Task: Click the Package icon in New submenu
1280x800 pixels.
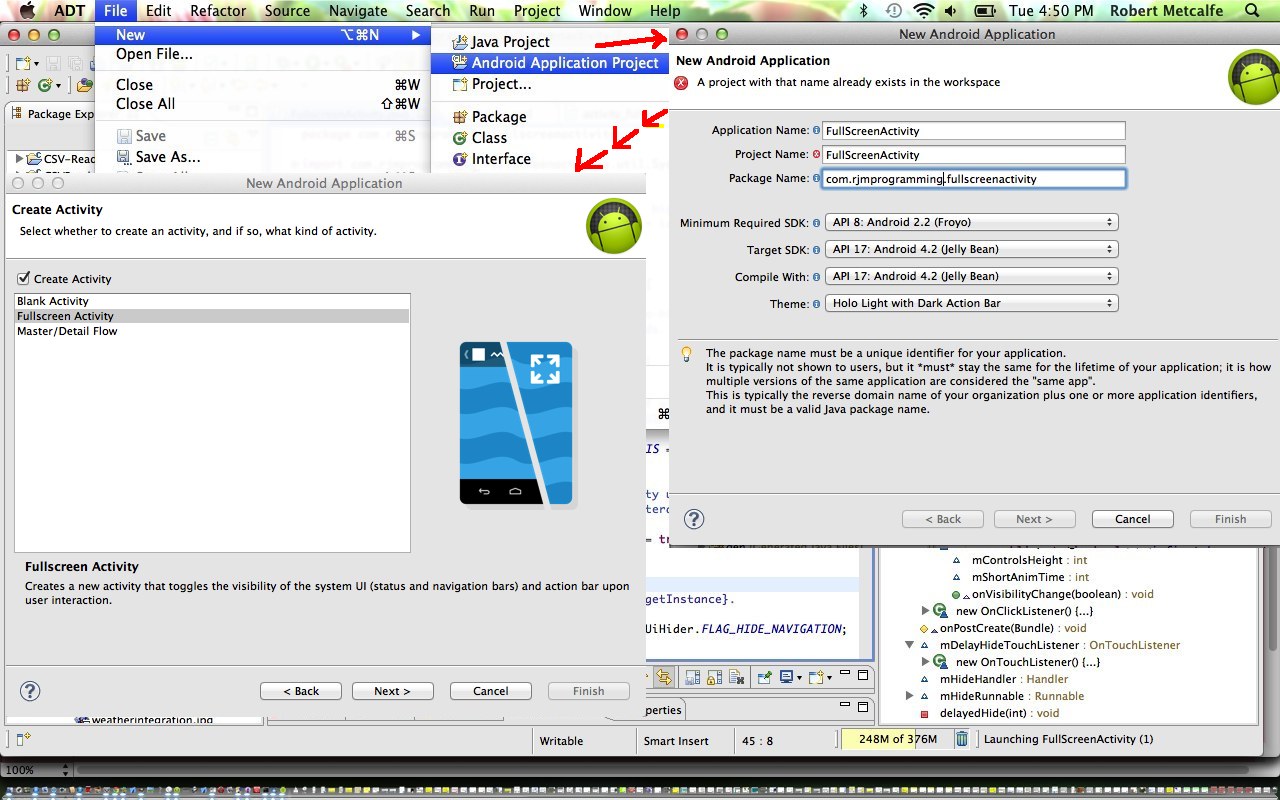Action: pyautogui.click(x=460, y=117)
